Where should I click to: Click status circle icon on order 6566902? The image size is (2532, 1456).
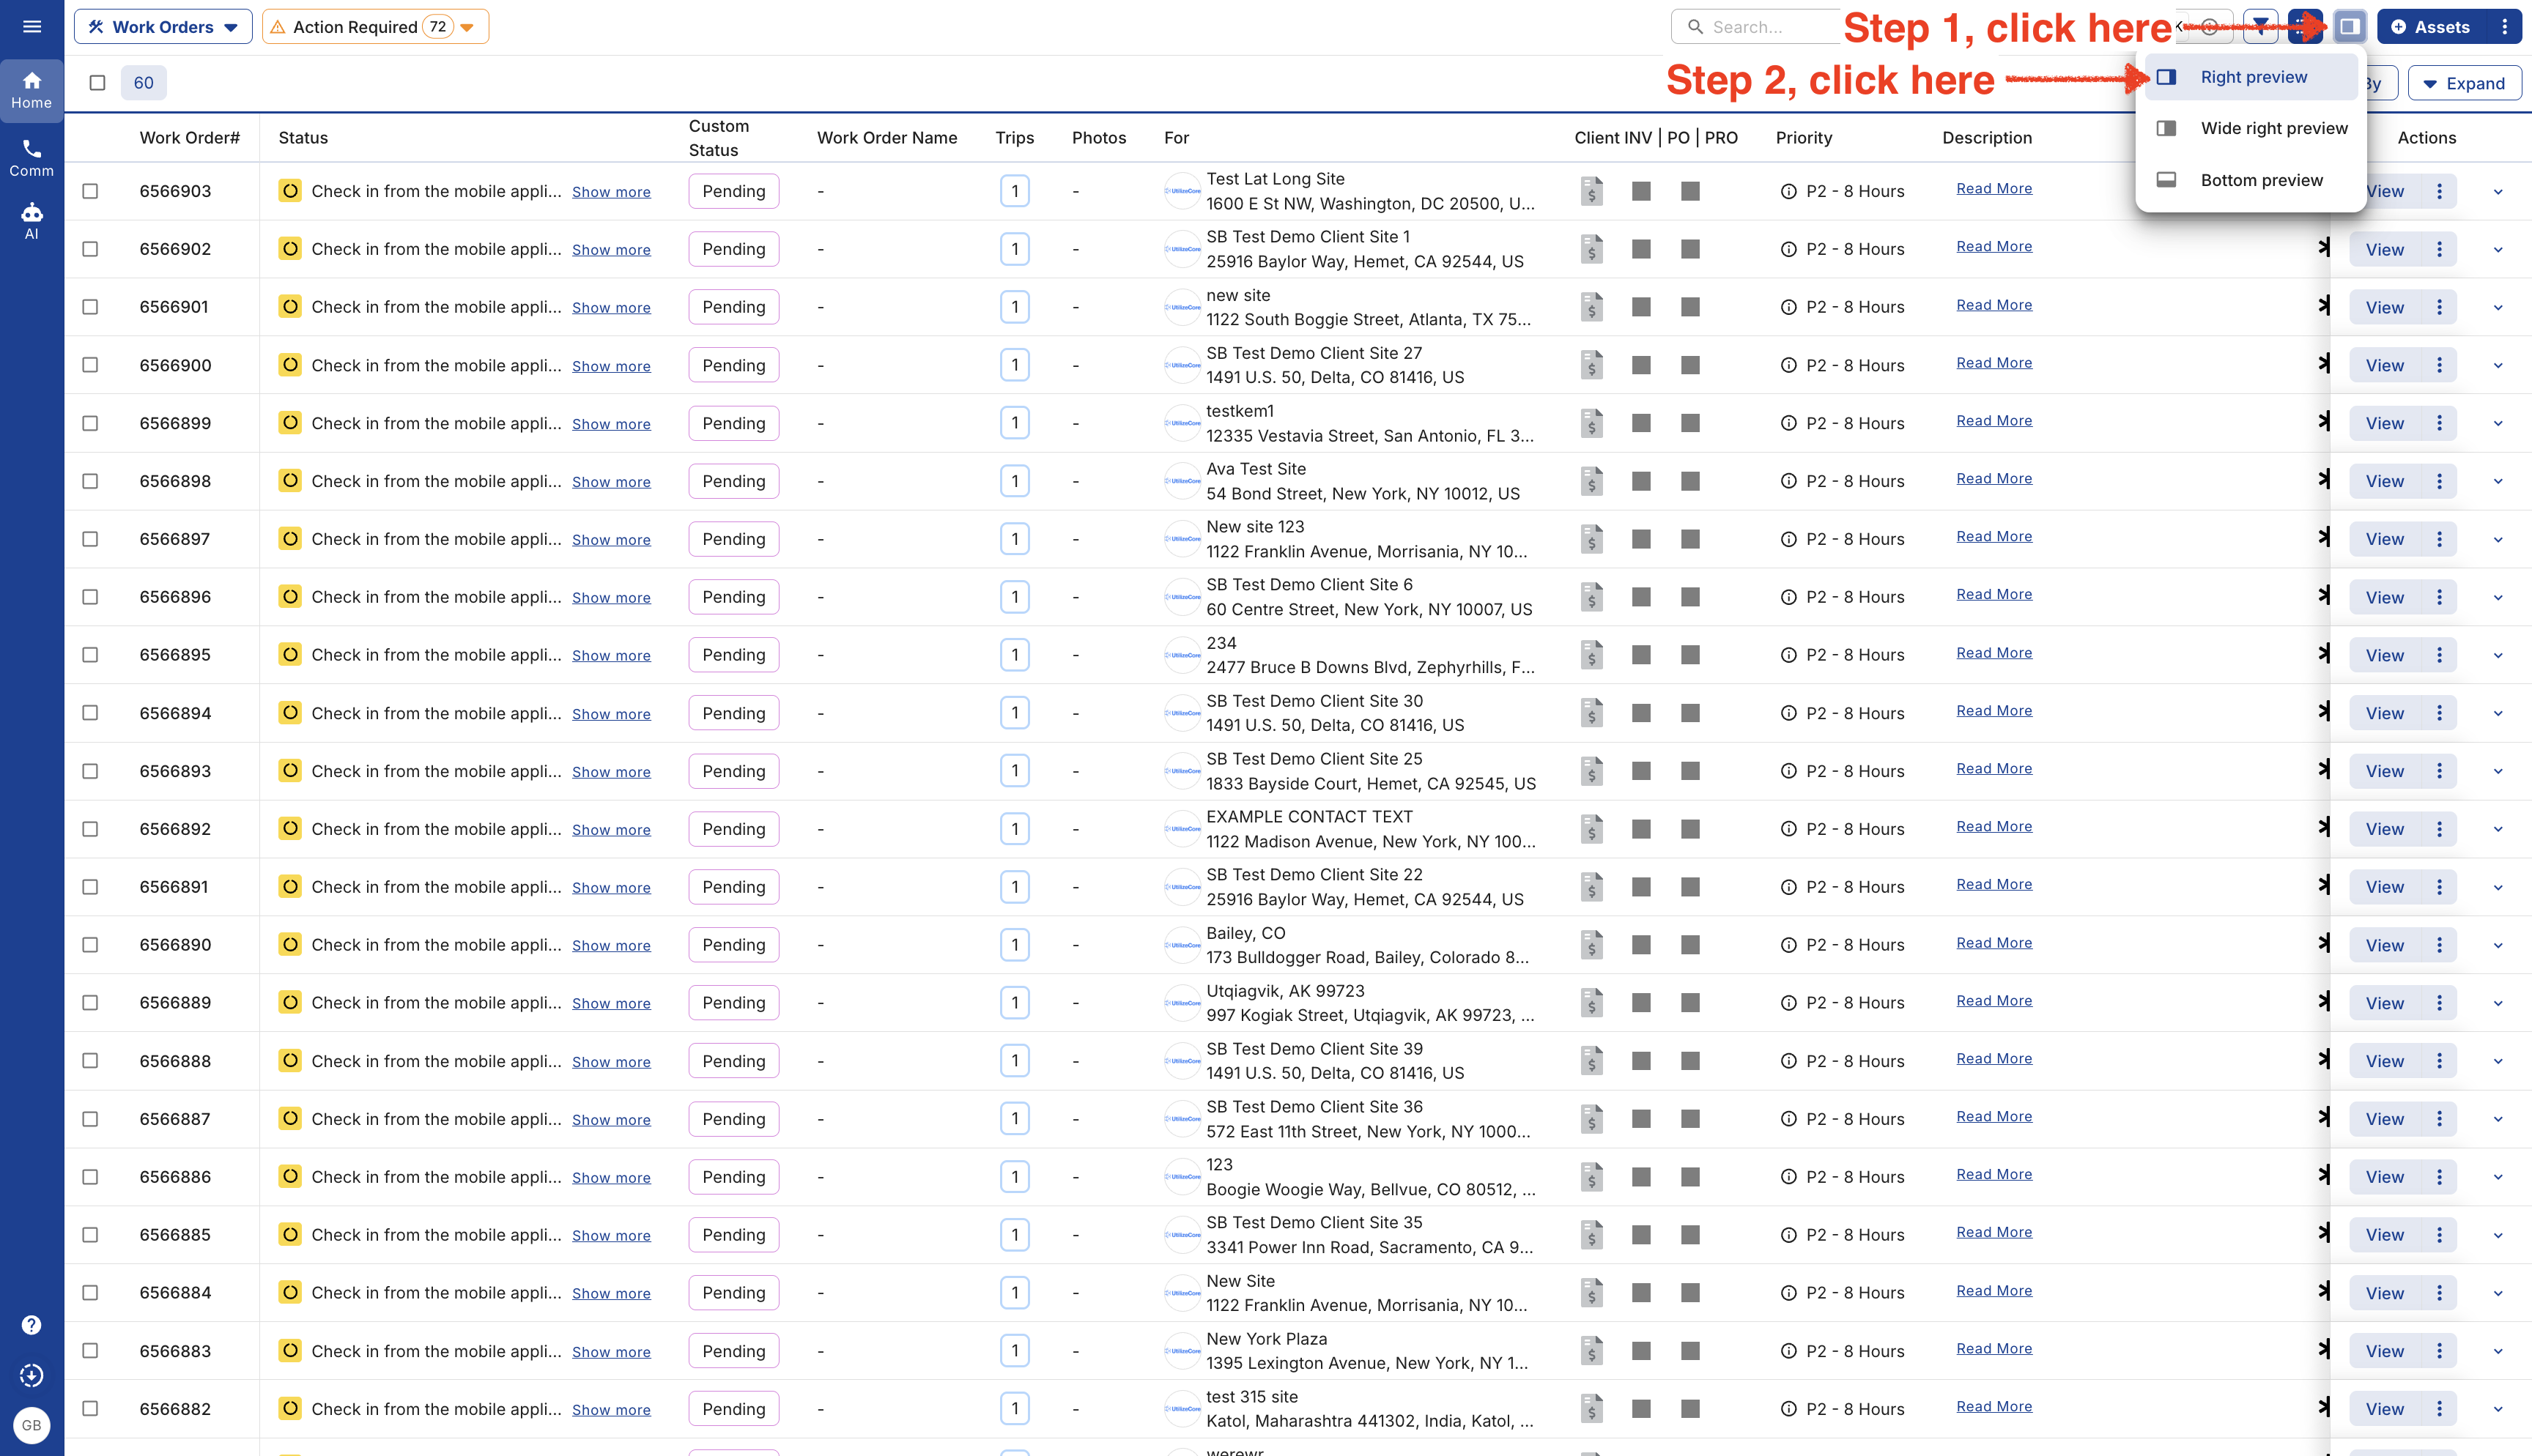tap(290, 249)
